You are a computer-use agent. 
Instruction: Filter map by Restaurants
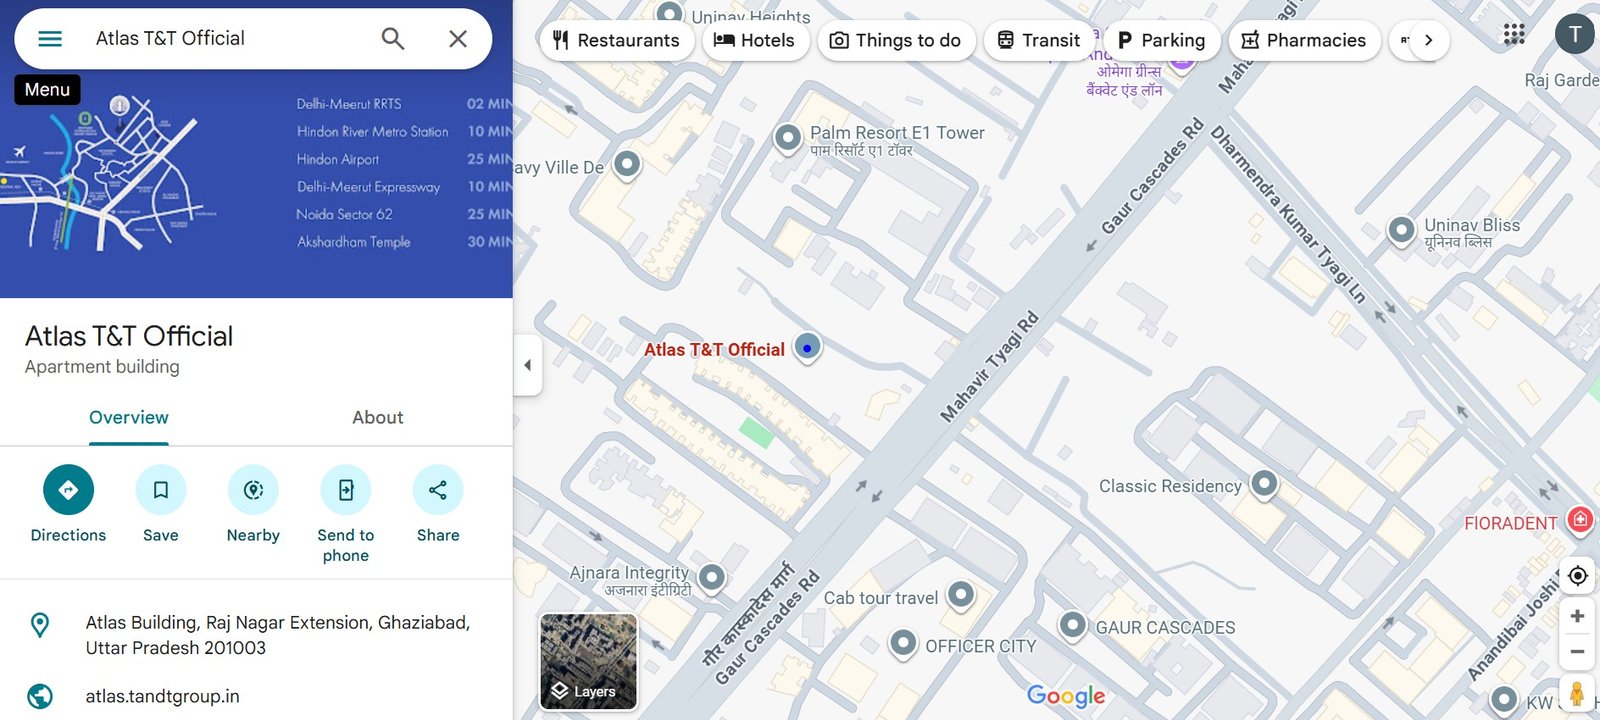616,40
